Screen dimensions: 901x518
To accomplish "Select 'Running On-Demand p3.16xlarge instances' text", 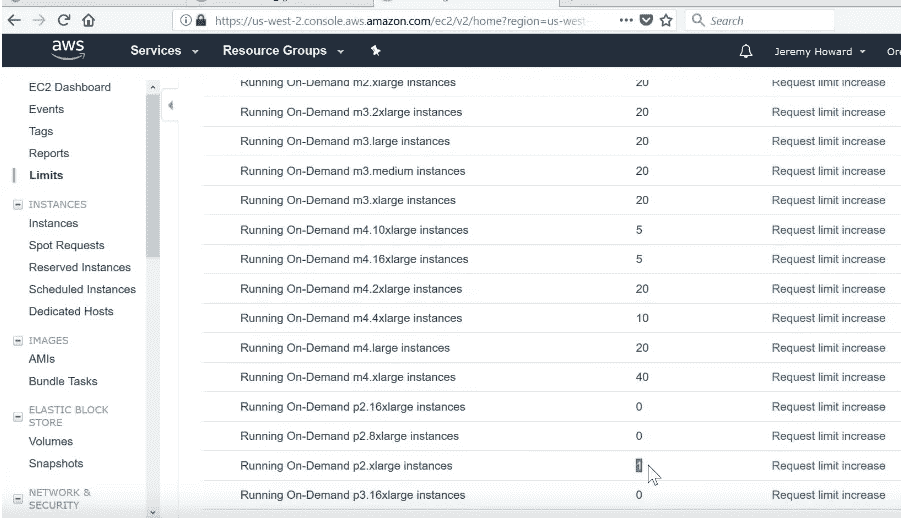I will pos(352,495).
